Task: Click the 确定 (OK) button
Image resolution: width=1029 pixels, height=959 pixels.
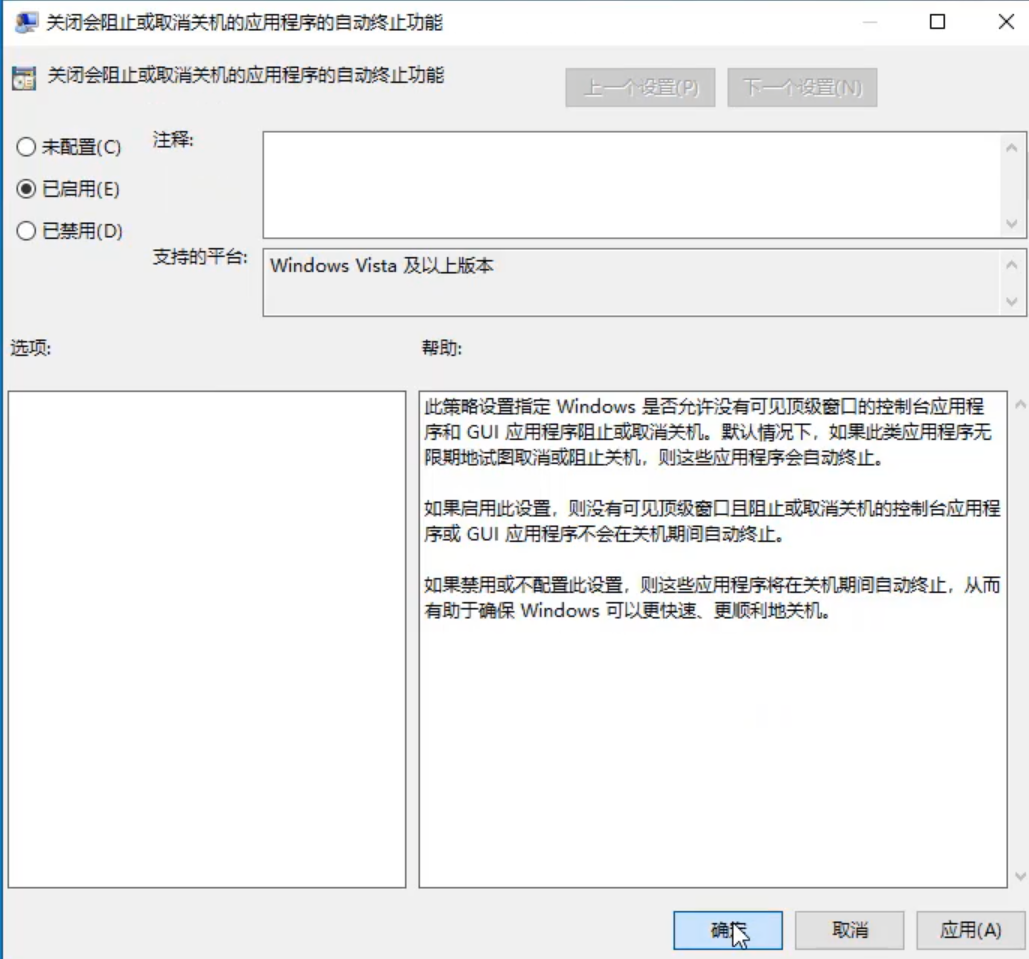Action: pyautogui.click(x=727, y=930)
